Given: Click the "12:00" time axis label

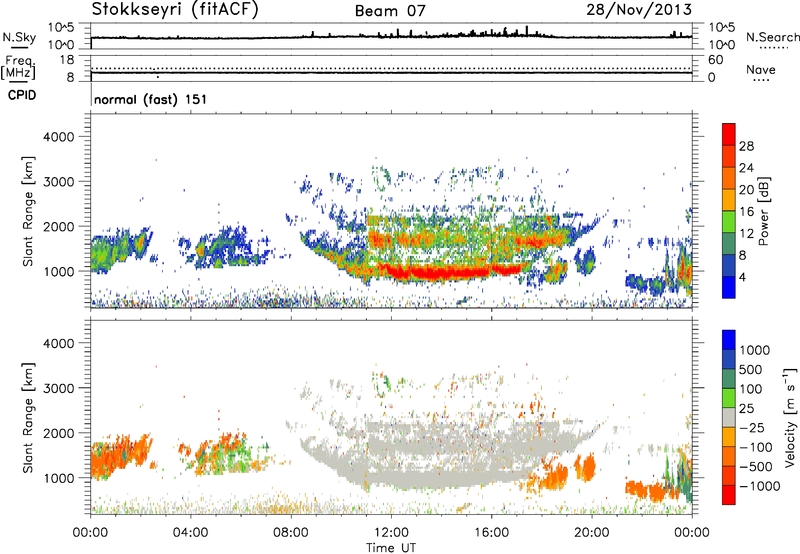Looking at the screenshot, I should click(x=391, y=533).
